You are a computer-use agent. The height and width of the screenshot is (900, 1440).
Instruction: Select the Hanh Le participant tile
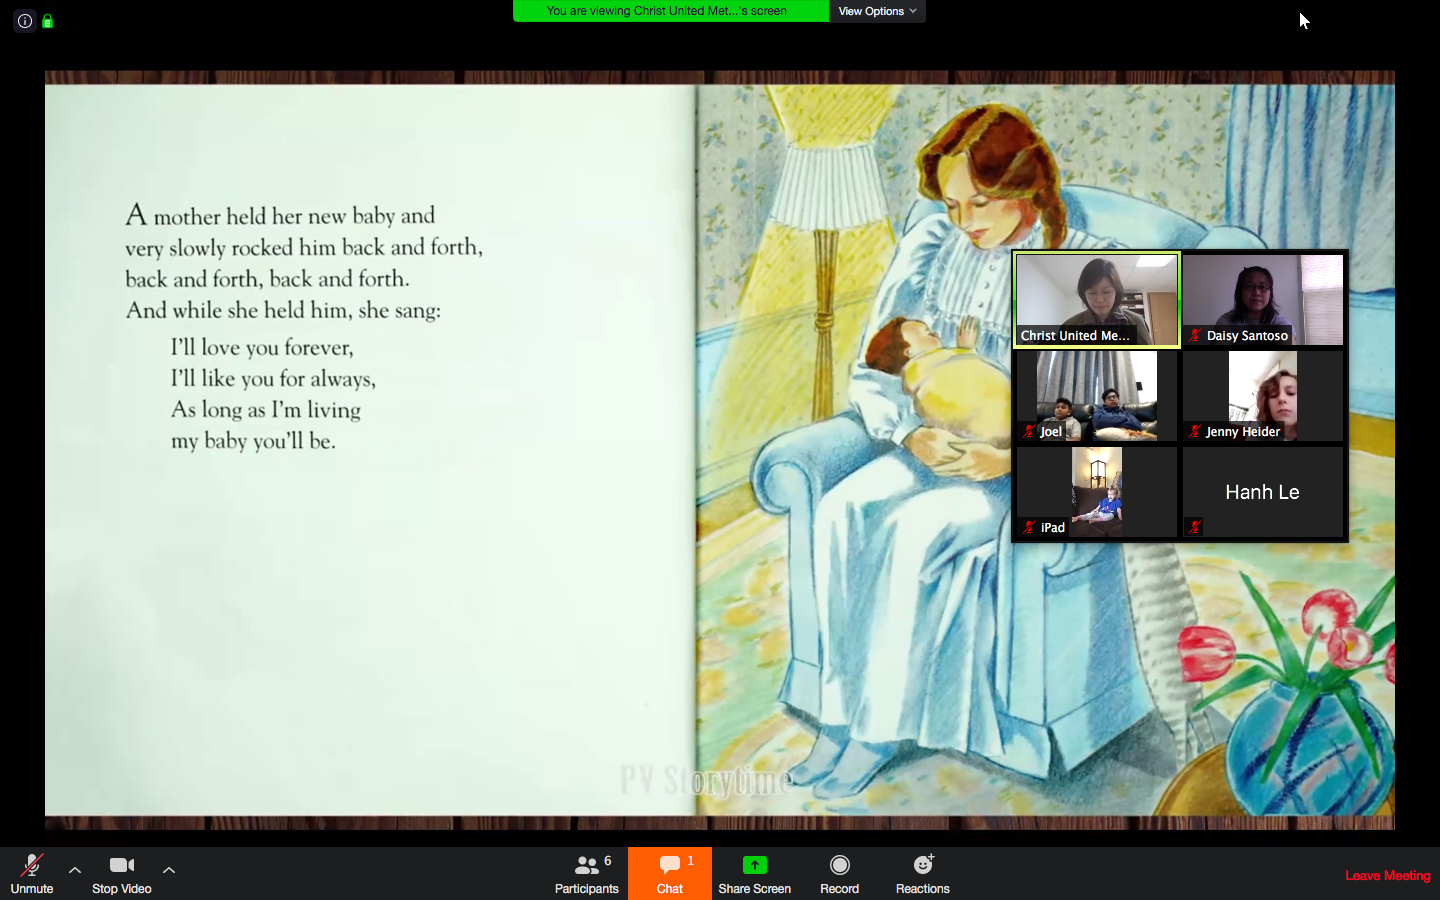(x=1263, y=491)
